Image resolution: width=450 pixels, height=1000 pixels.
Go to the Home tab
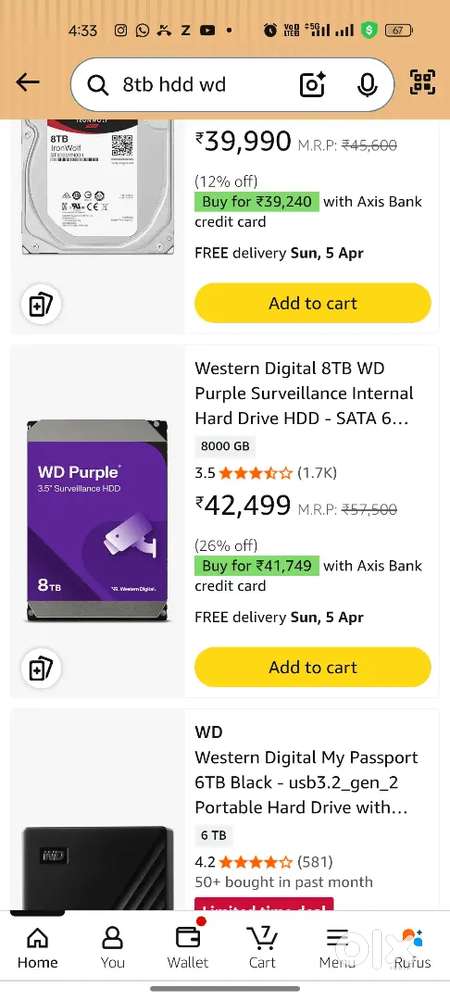tap(37, 947)
